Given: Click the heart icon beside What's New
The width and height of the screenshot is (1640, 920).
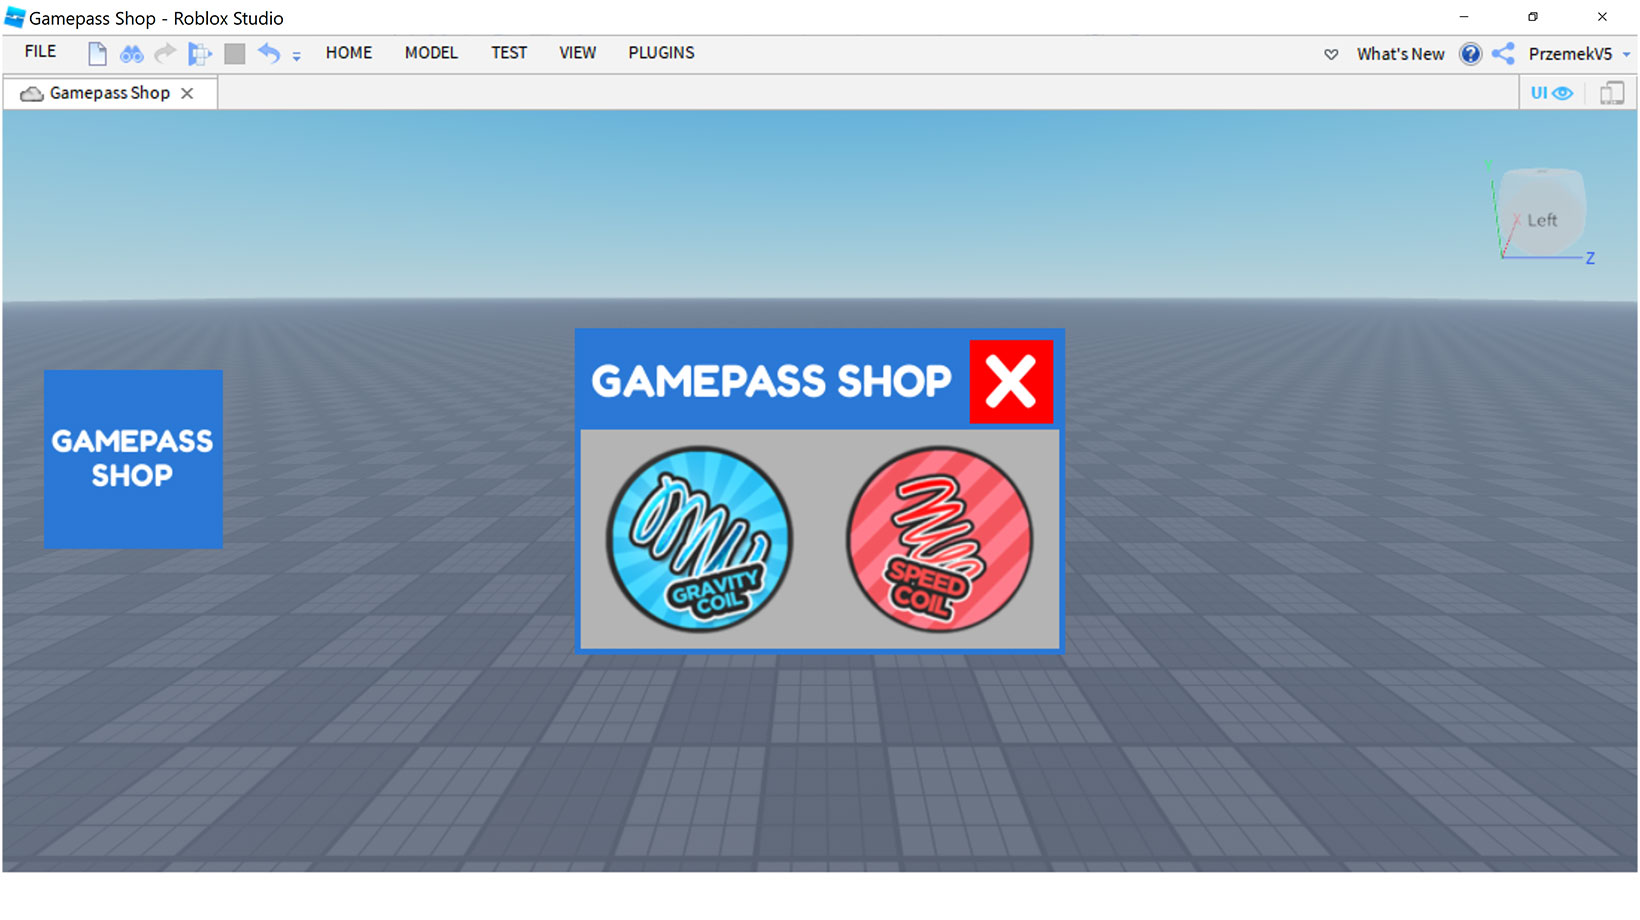Looking at the screenshot, I should coord(1331,54).
